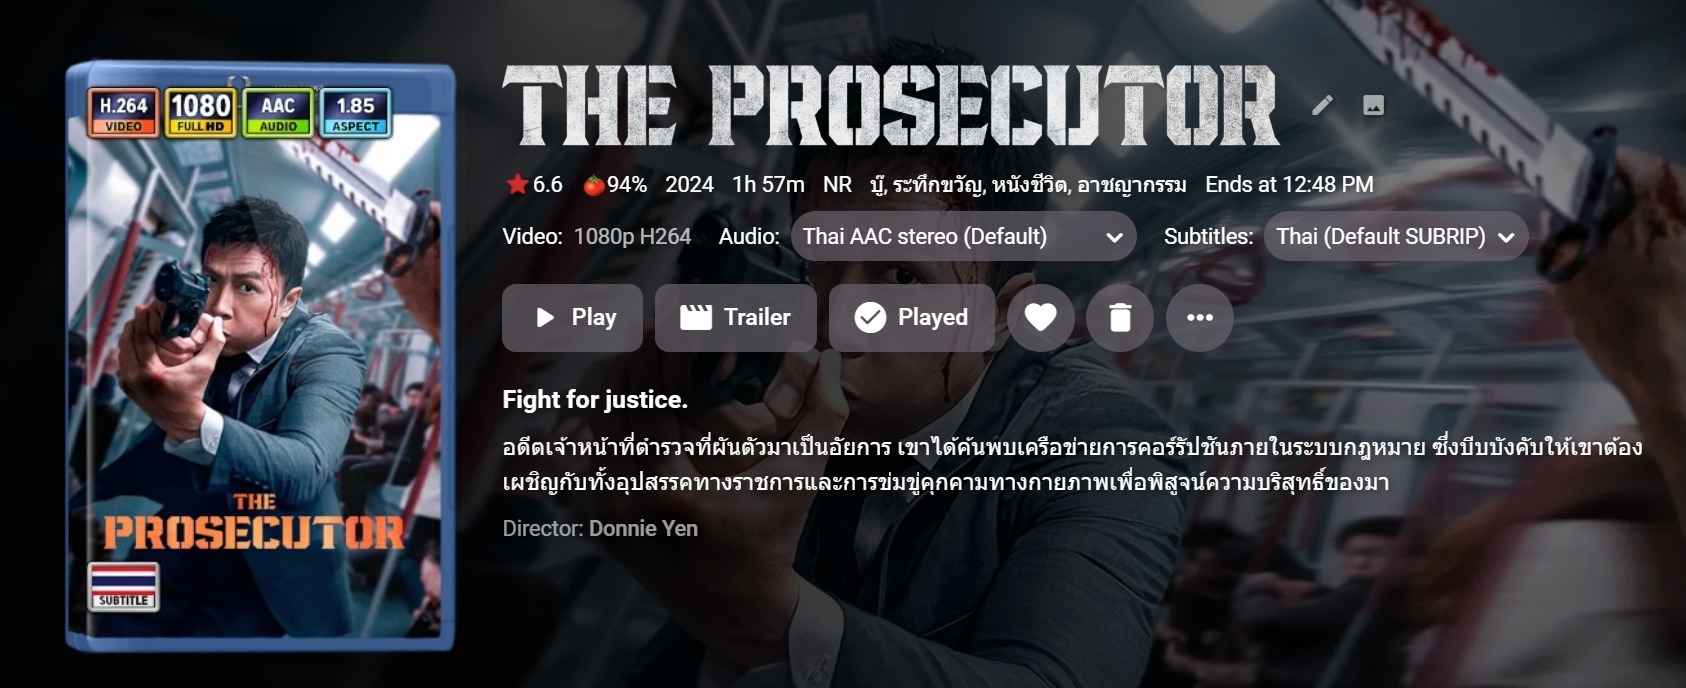
Task: Open the edit images icon beside title
Action: coord(1374,105)
